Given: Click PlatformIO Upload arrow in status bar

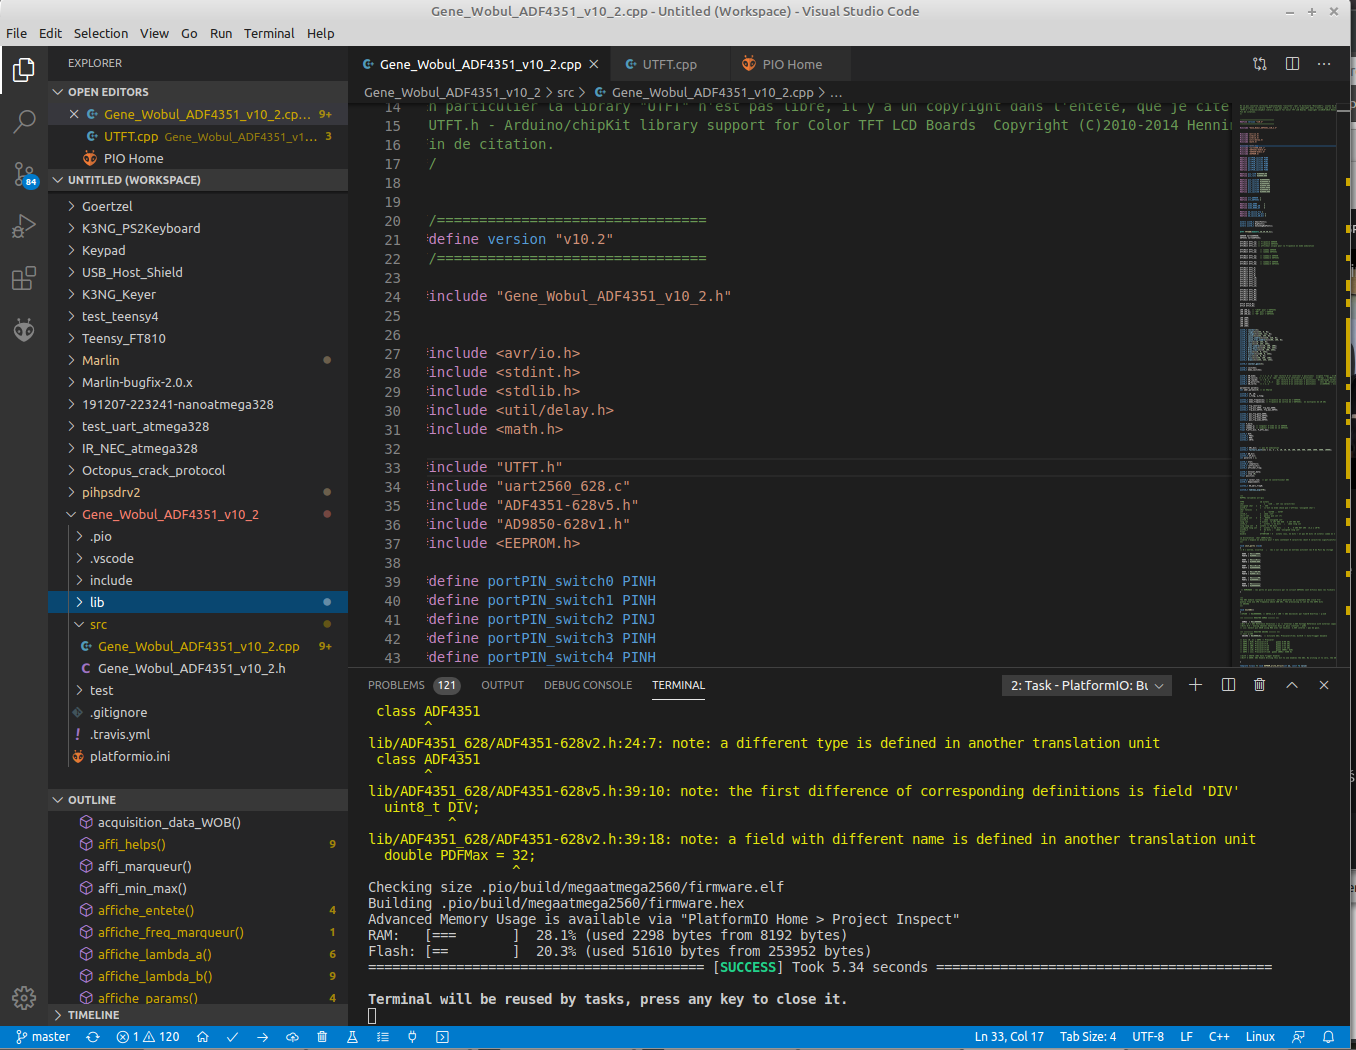Looking at the screenshot, I should point(262,1037).
